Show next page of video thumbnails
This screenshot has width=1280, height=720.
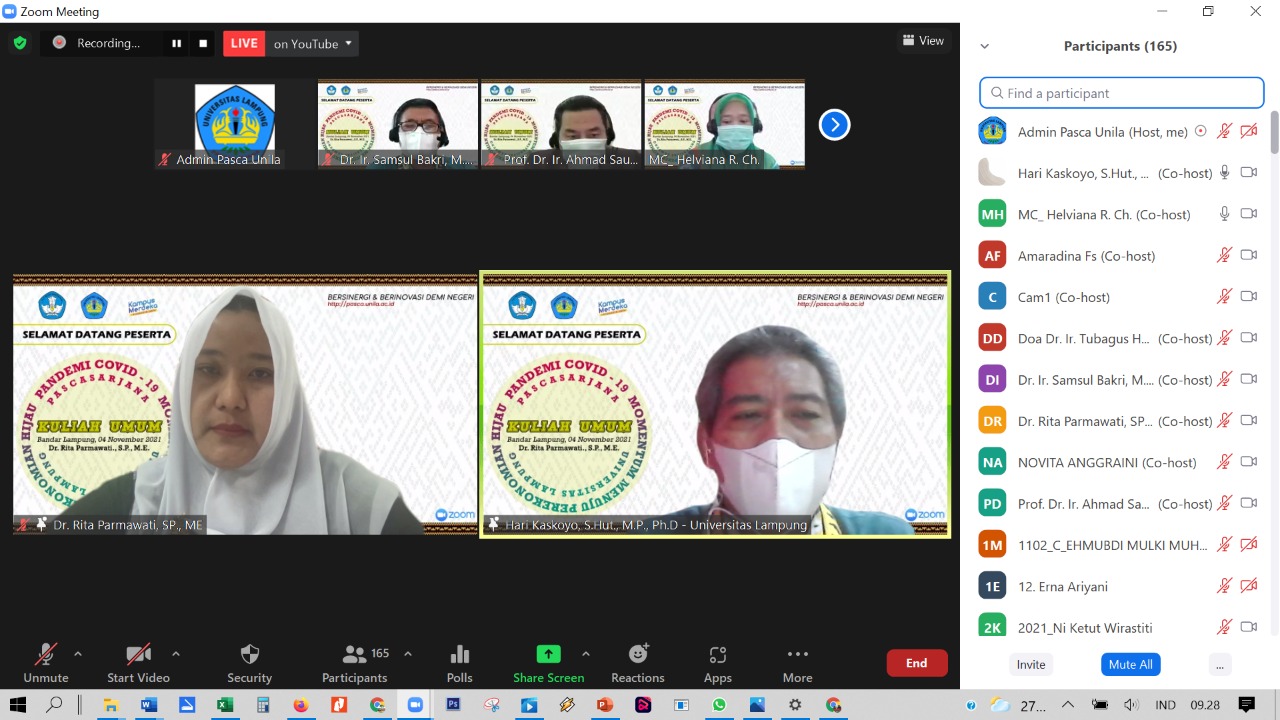[834, 125]
